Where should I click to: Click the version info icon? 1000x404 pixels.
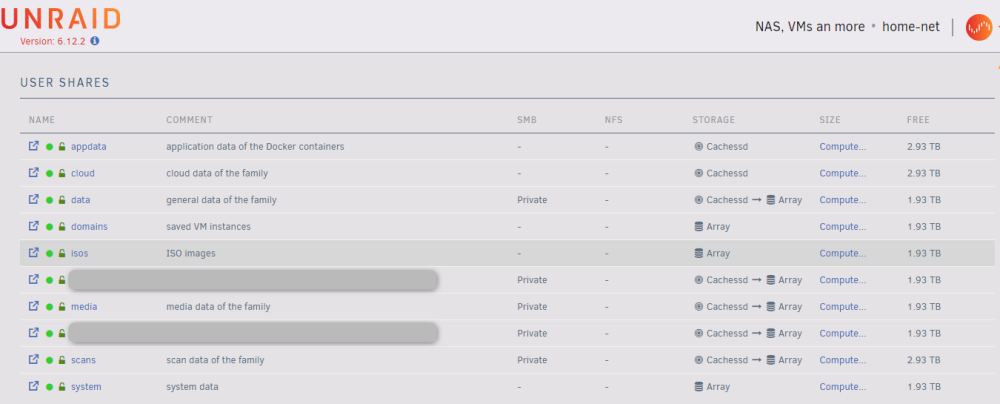tap(94, 40)
